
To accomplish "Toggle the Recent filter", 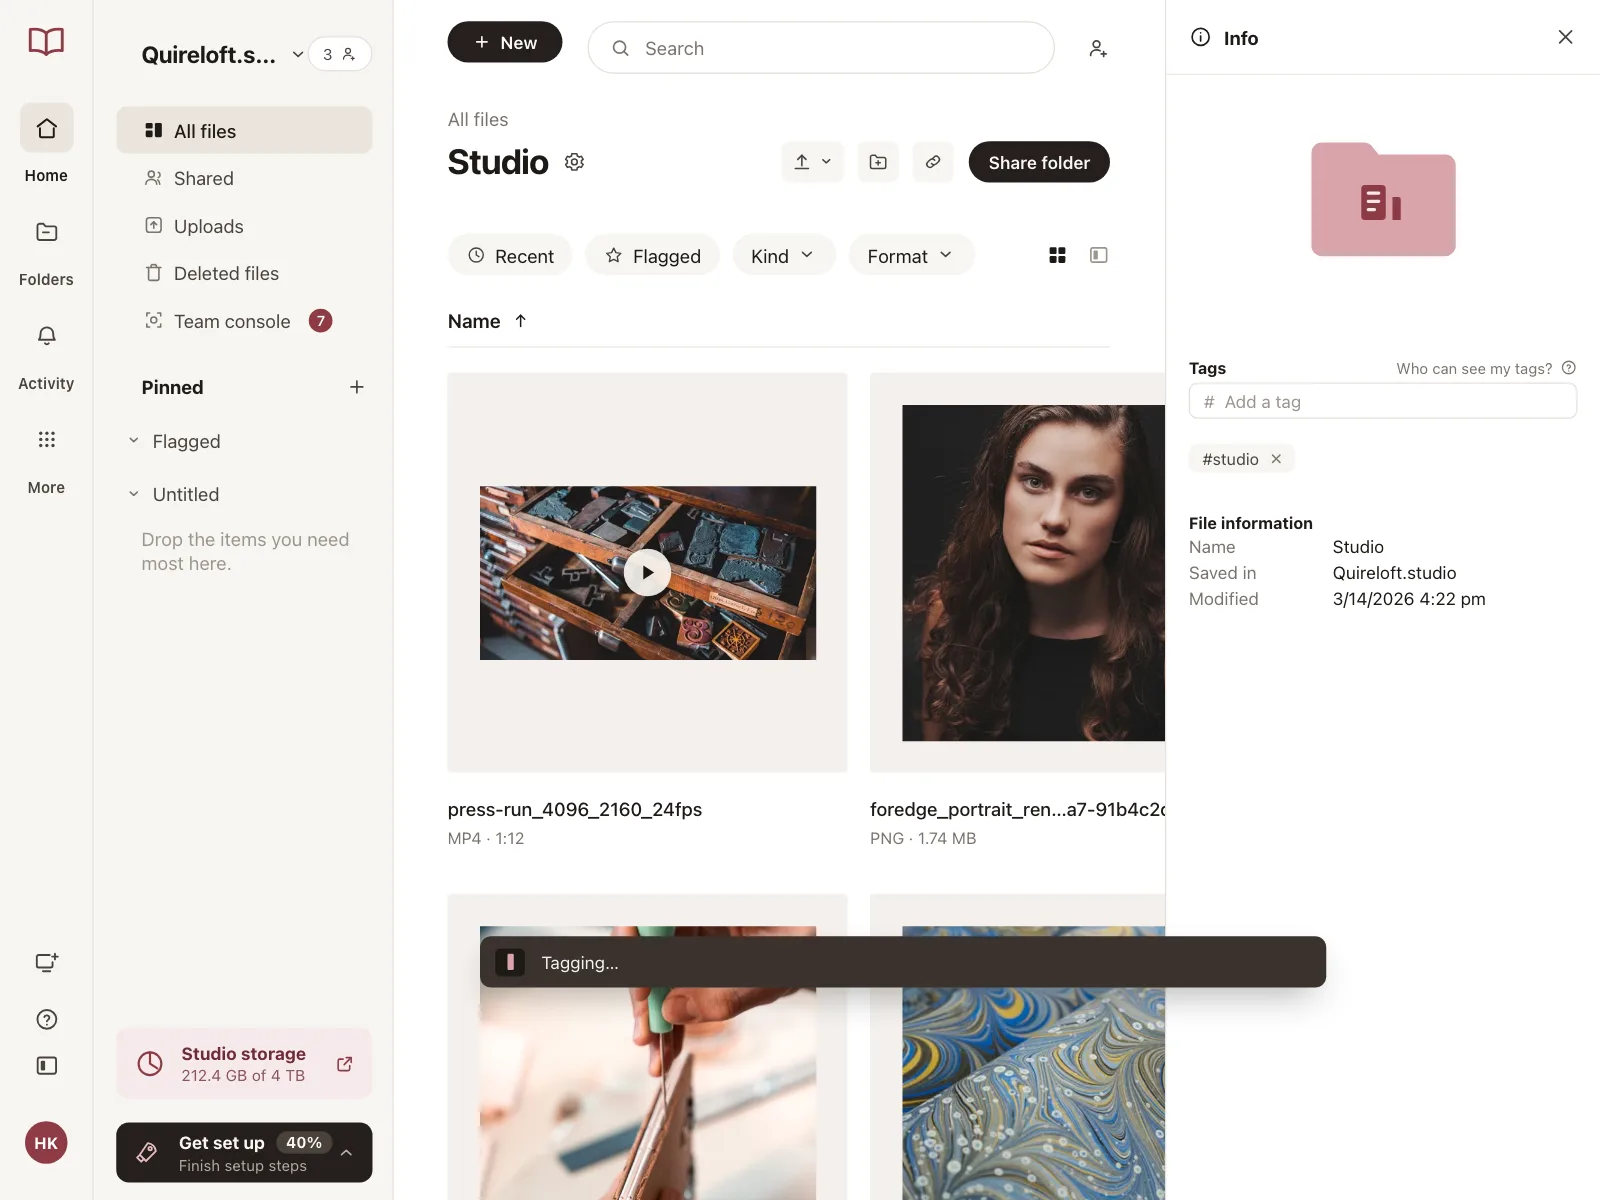I will coord(510,256).
